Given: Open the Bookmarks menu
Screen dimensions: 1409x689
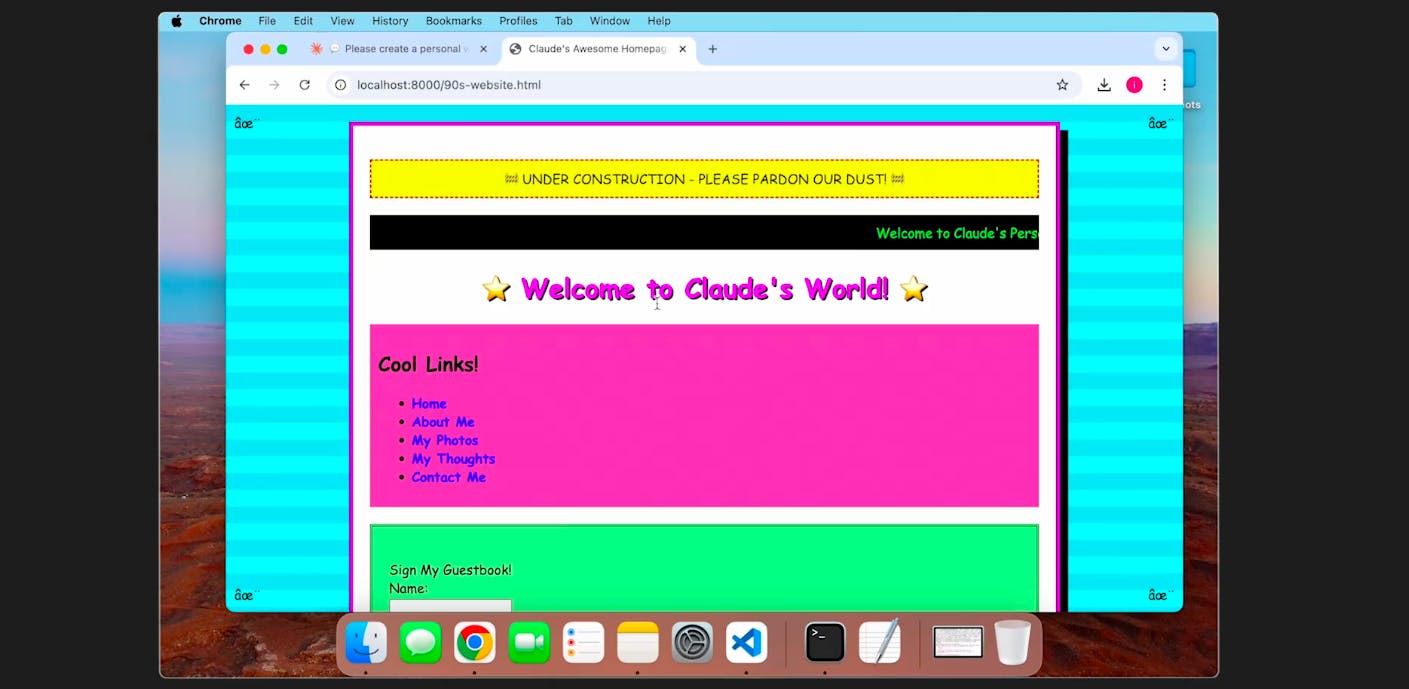Looking at the screenshot, I should pyautogui.click(x=453, y=20).
